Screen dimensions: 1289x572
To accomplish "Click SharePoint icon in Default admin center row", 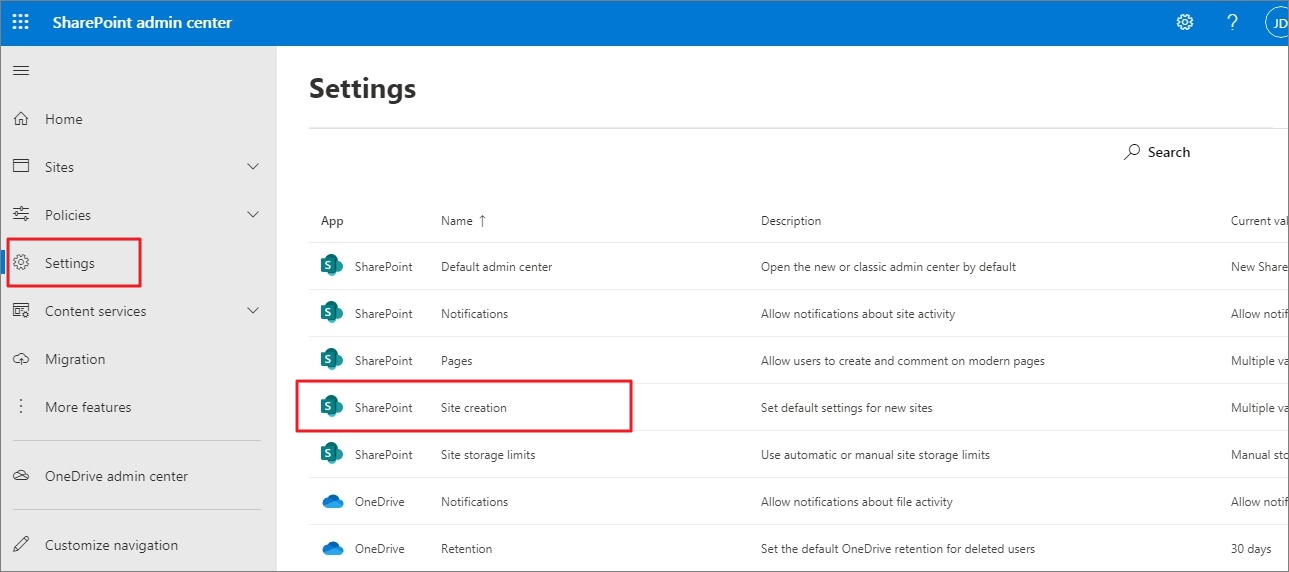I will 331,266.
